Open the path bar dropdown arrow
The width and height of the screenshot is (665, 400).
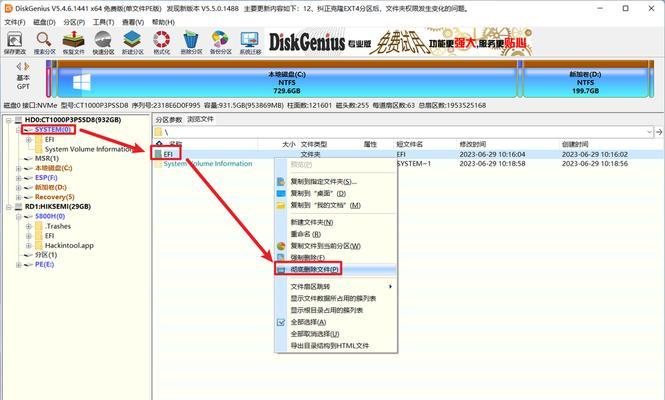tap(649, 132)
